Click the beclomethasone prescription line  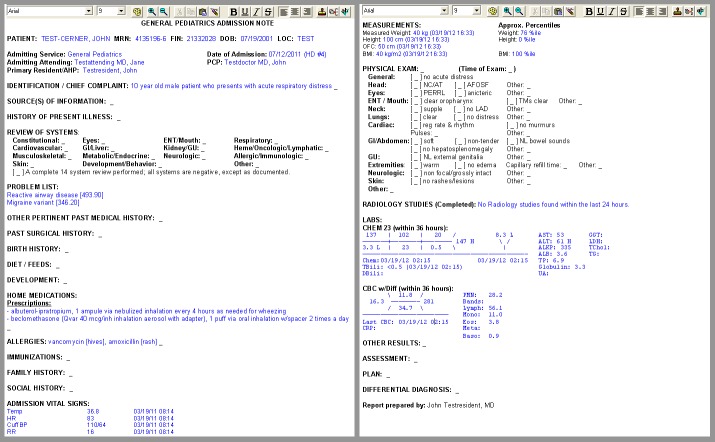pyautogui.click(x=178, y=319)
